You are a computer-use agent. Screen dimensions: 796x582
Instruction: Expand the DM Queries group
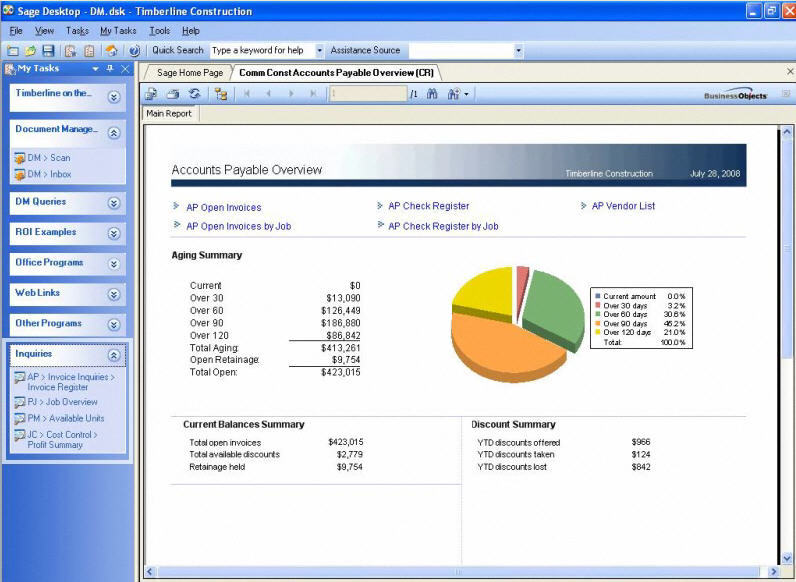click(114, 203)
